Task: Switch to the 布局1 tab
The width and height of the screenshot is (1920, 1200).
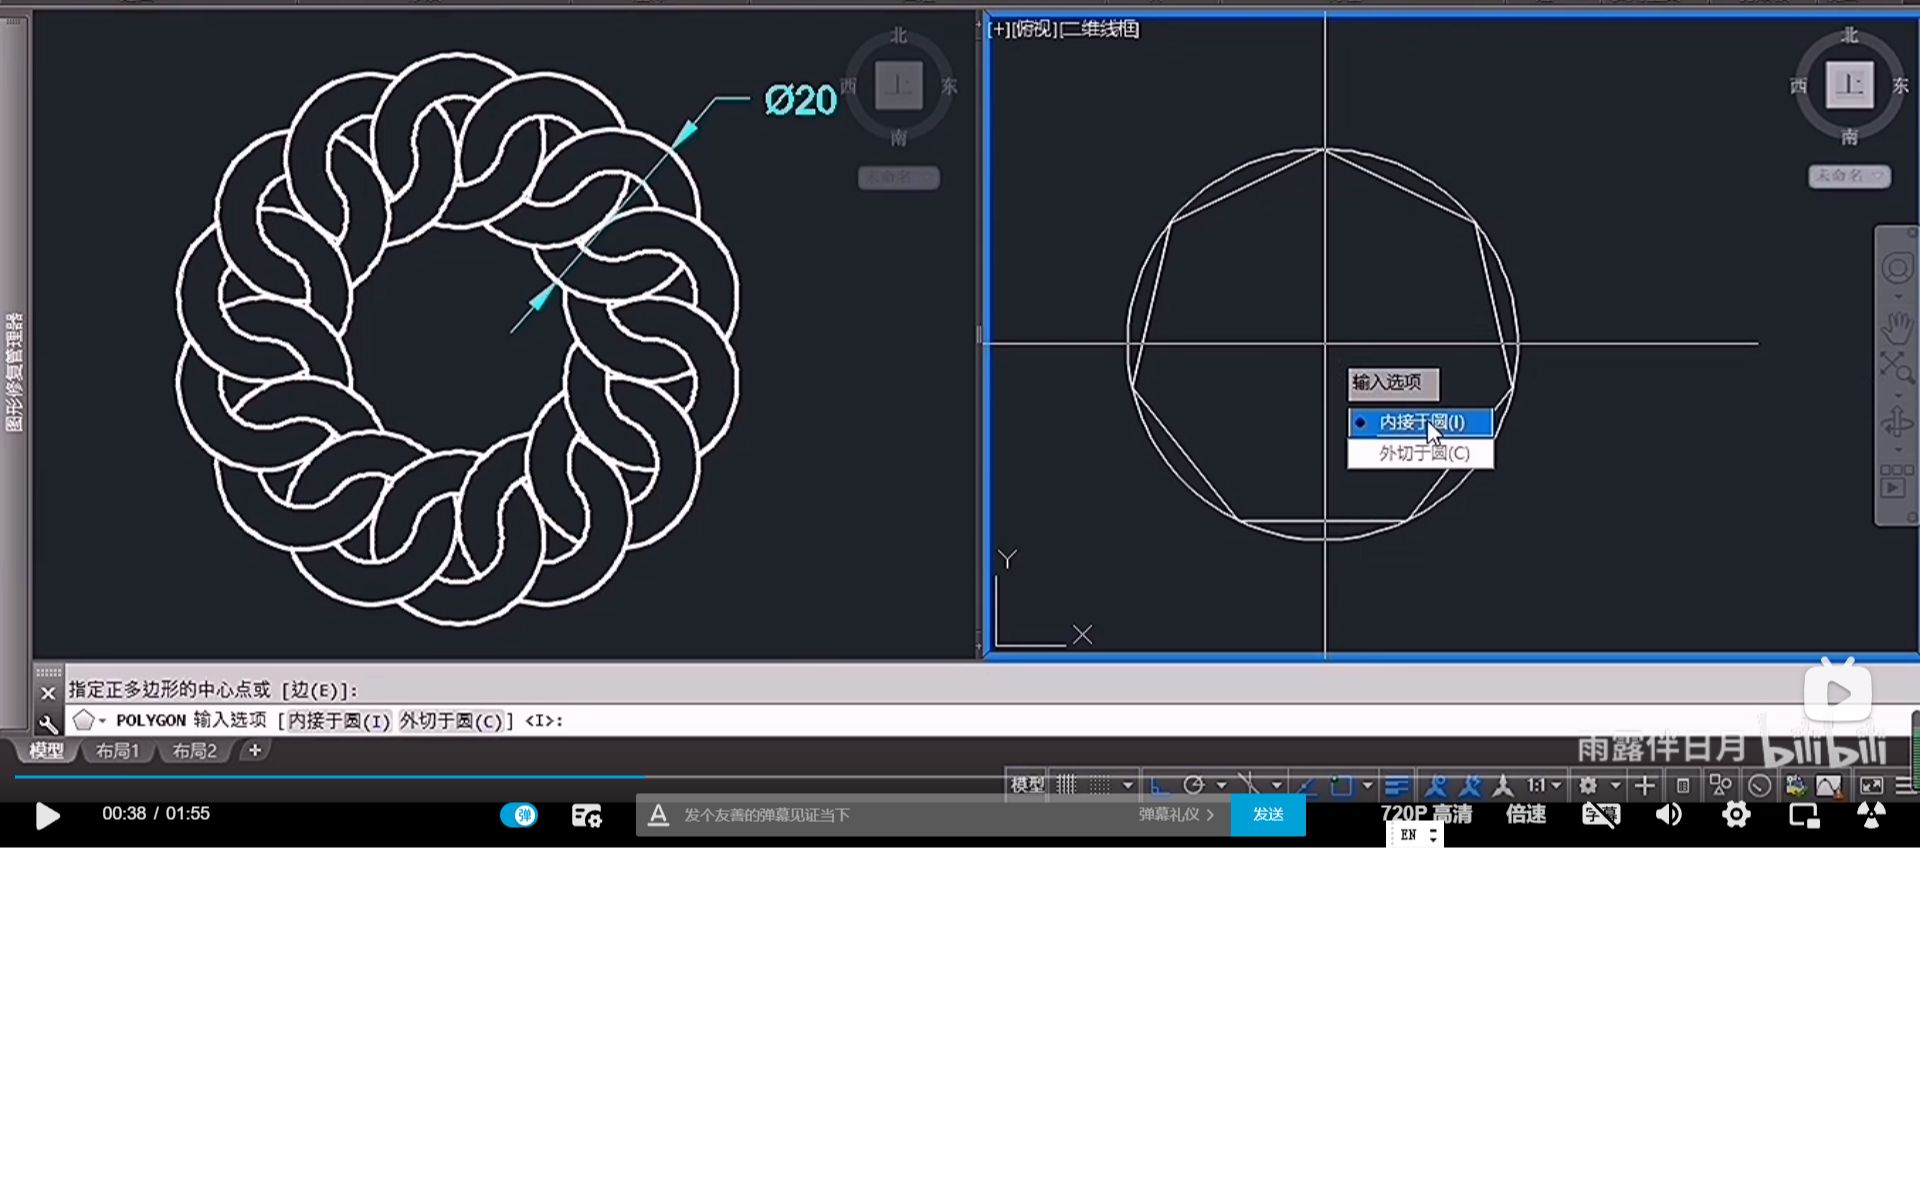Action: pos(118,751)
